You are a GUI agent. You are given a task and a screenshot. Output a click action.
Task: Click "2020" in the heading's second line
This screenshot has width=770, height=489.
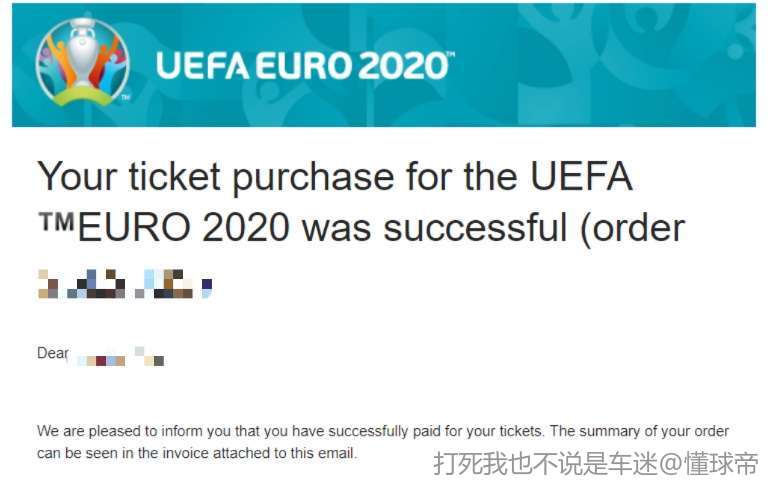(245, 228)
